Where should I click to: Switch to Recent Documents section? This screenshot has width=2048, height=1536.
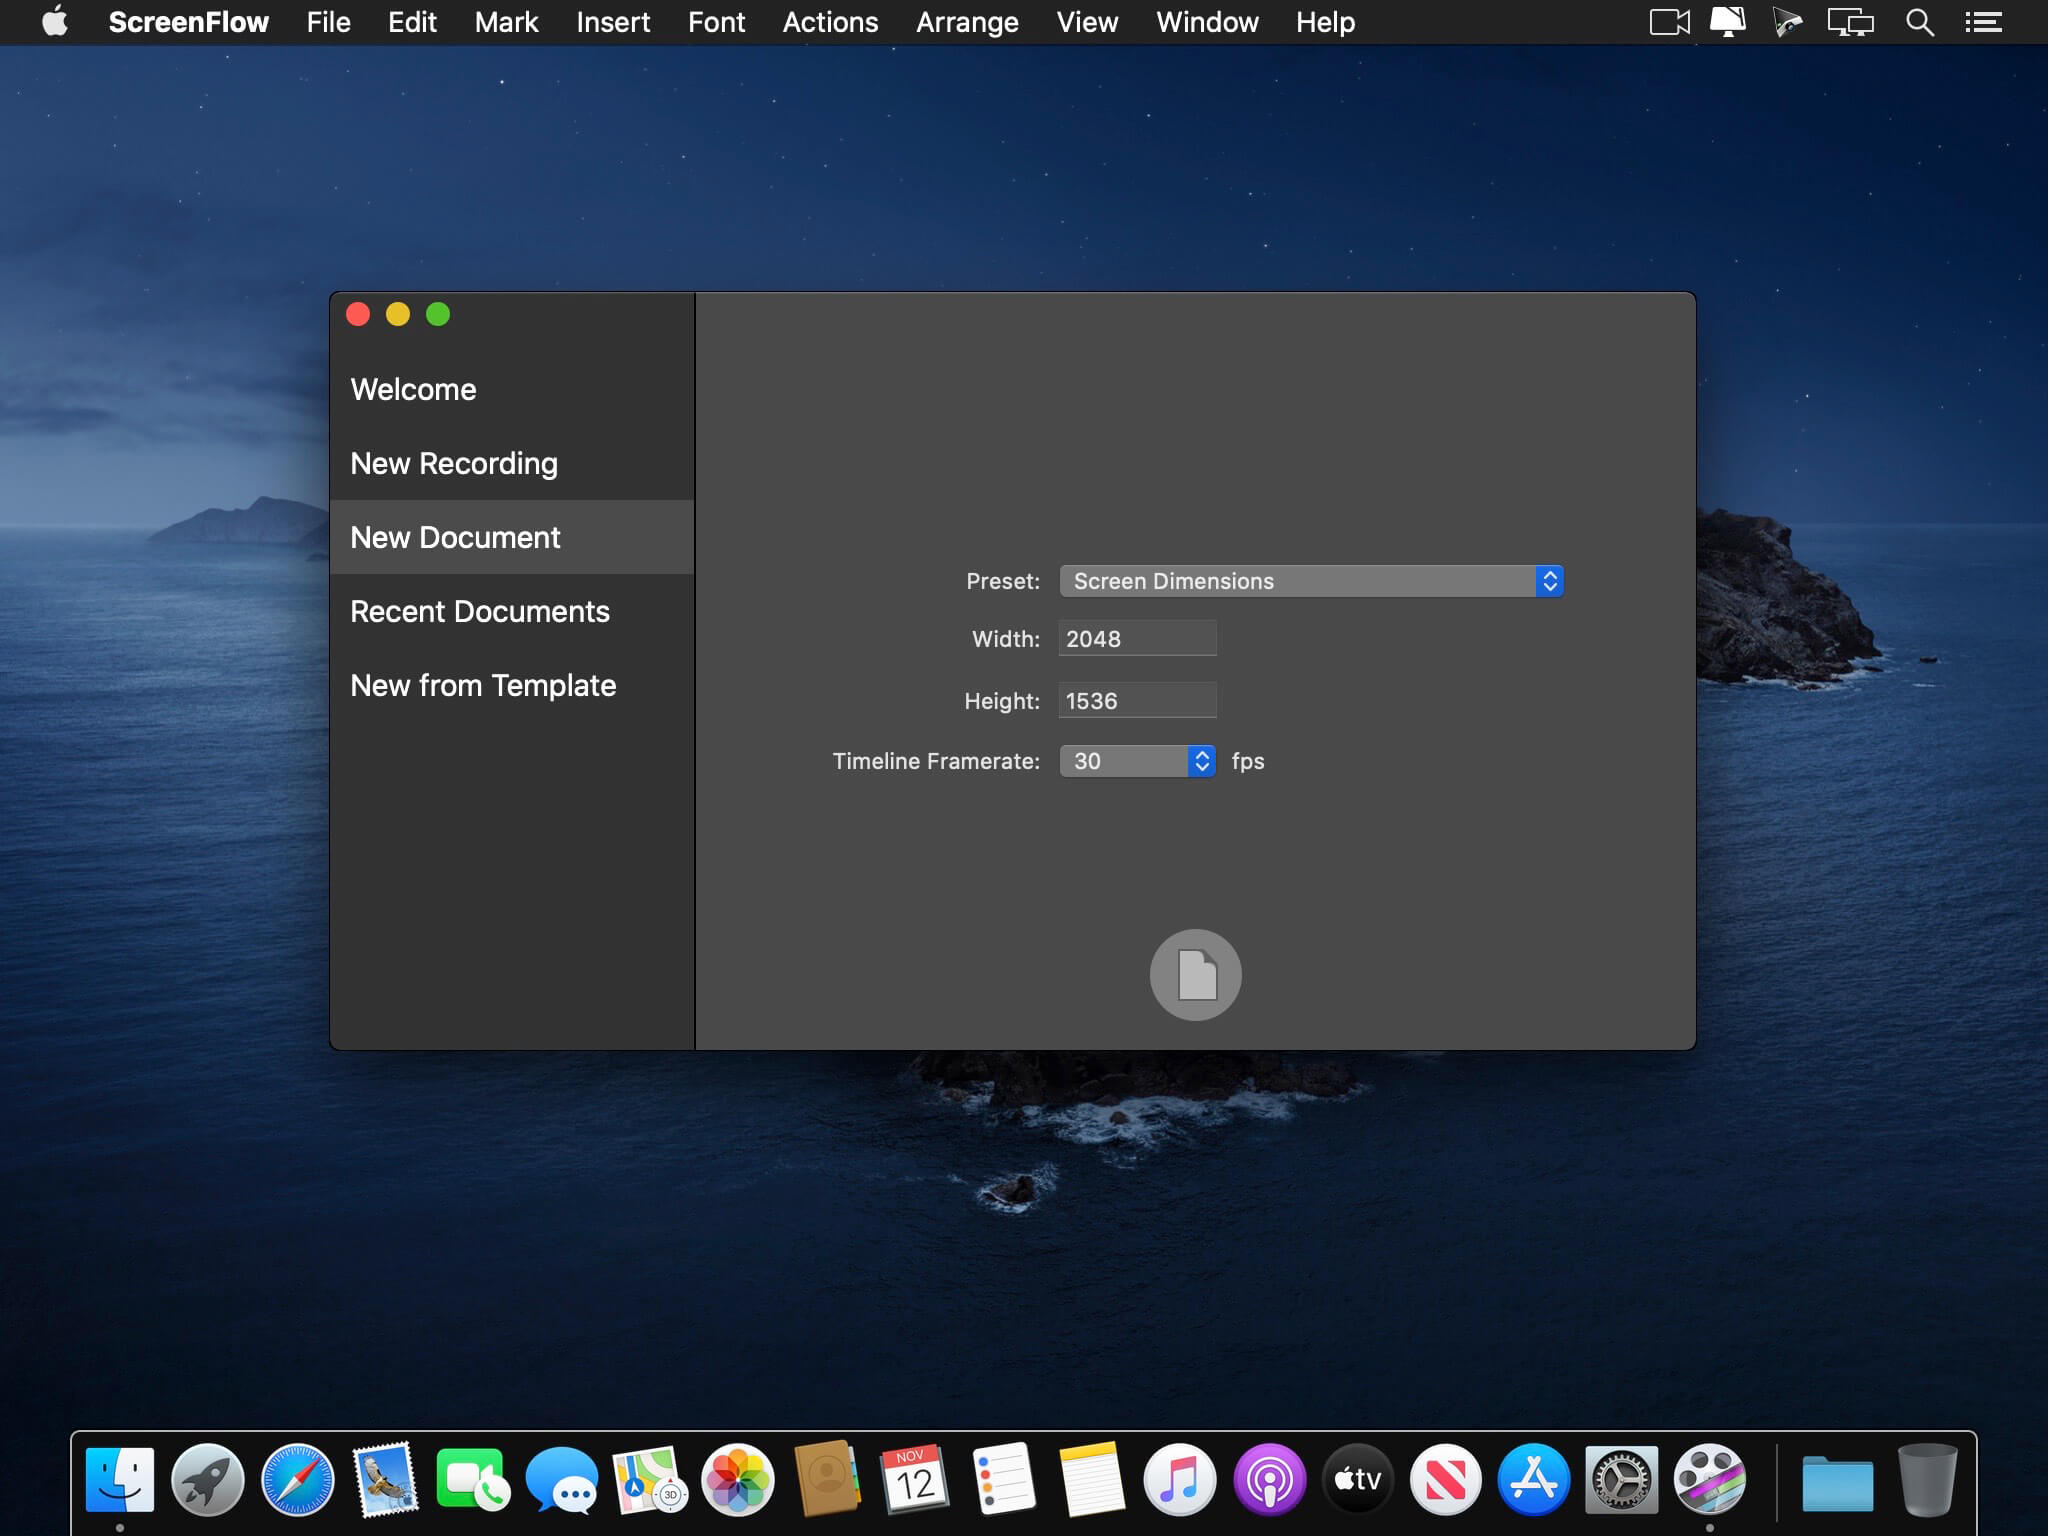point(480,611)
